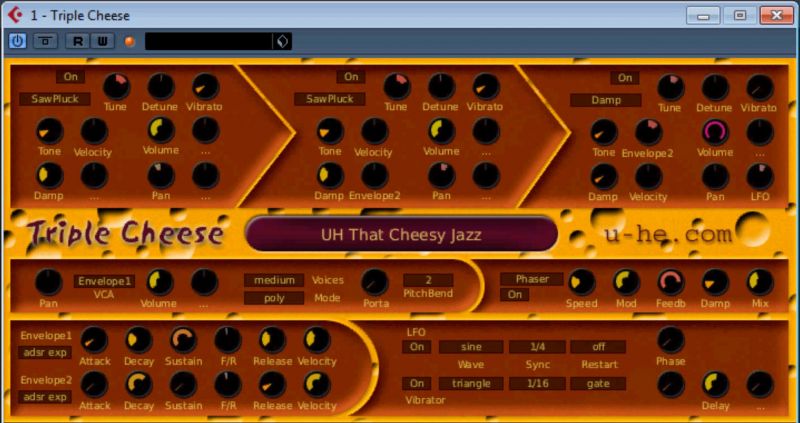Open first module SawPluck mode selector

55,99
